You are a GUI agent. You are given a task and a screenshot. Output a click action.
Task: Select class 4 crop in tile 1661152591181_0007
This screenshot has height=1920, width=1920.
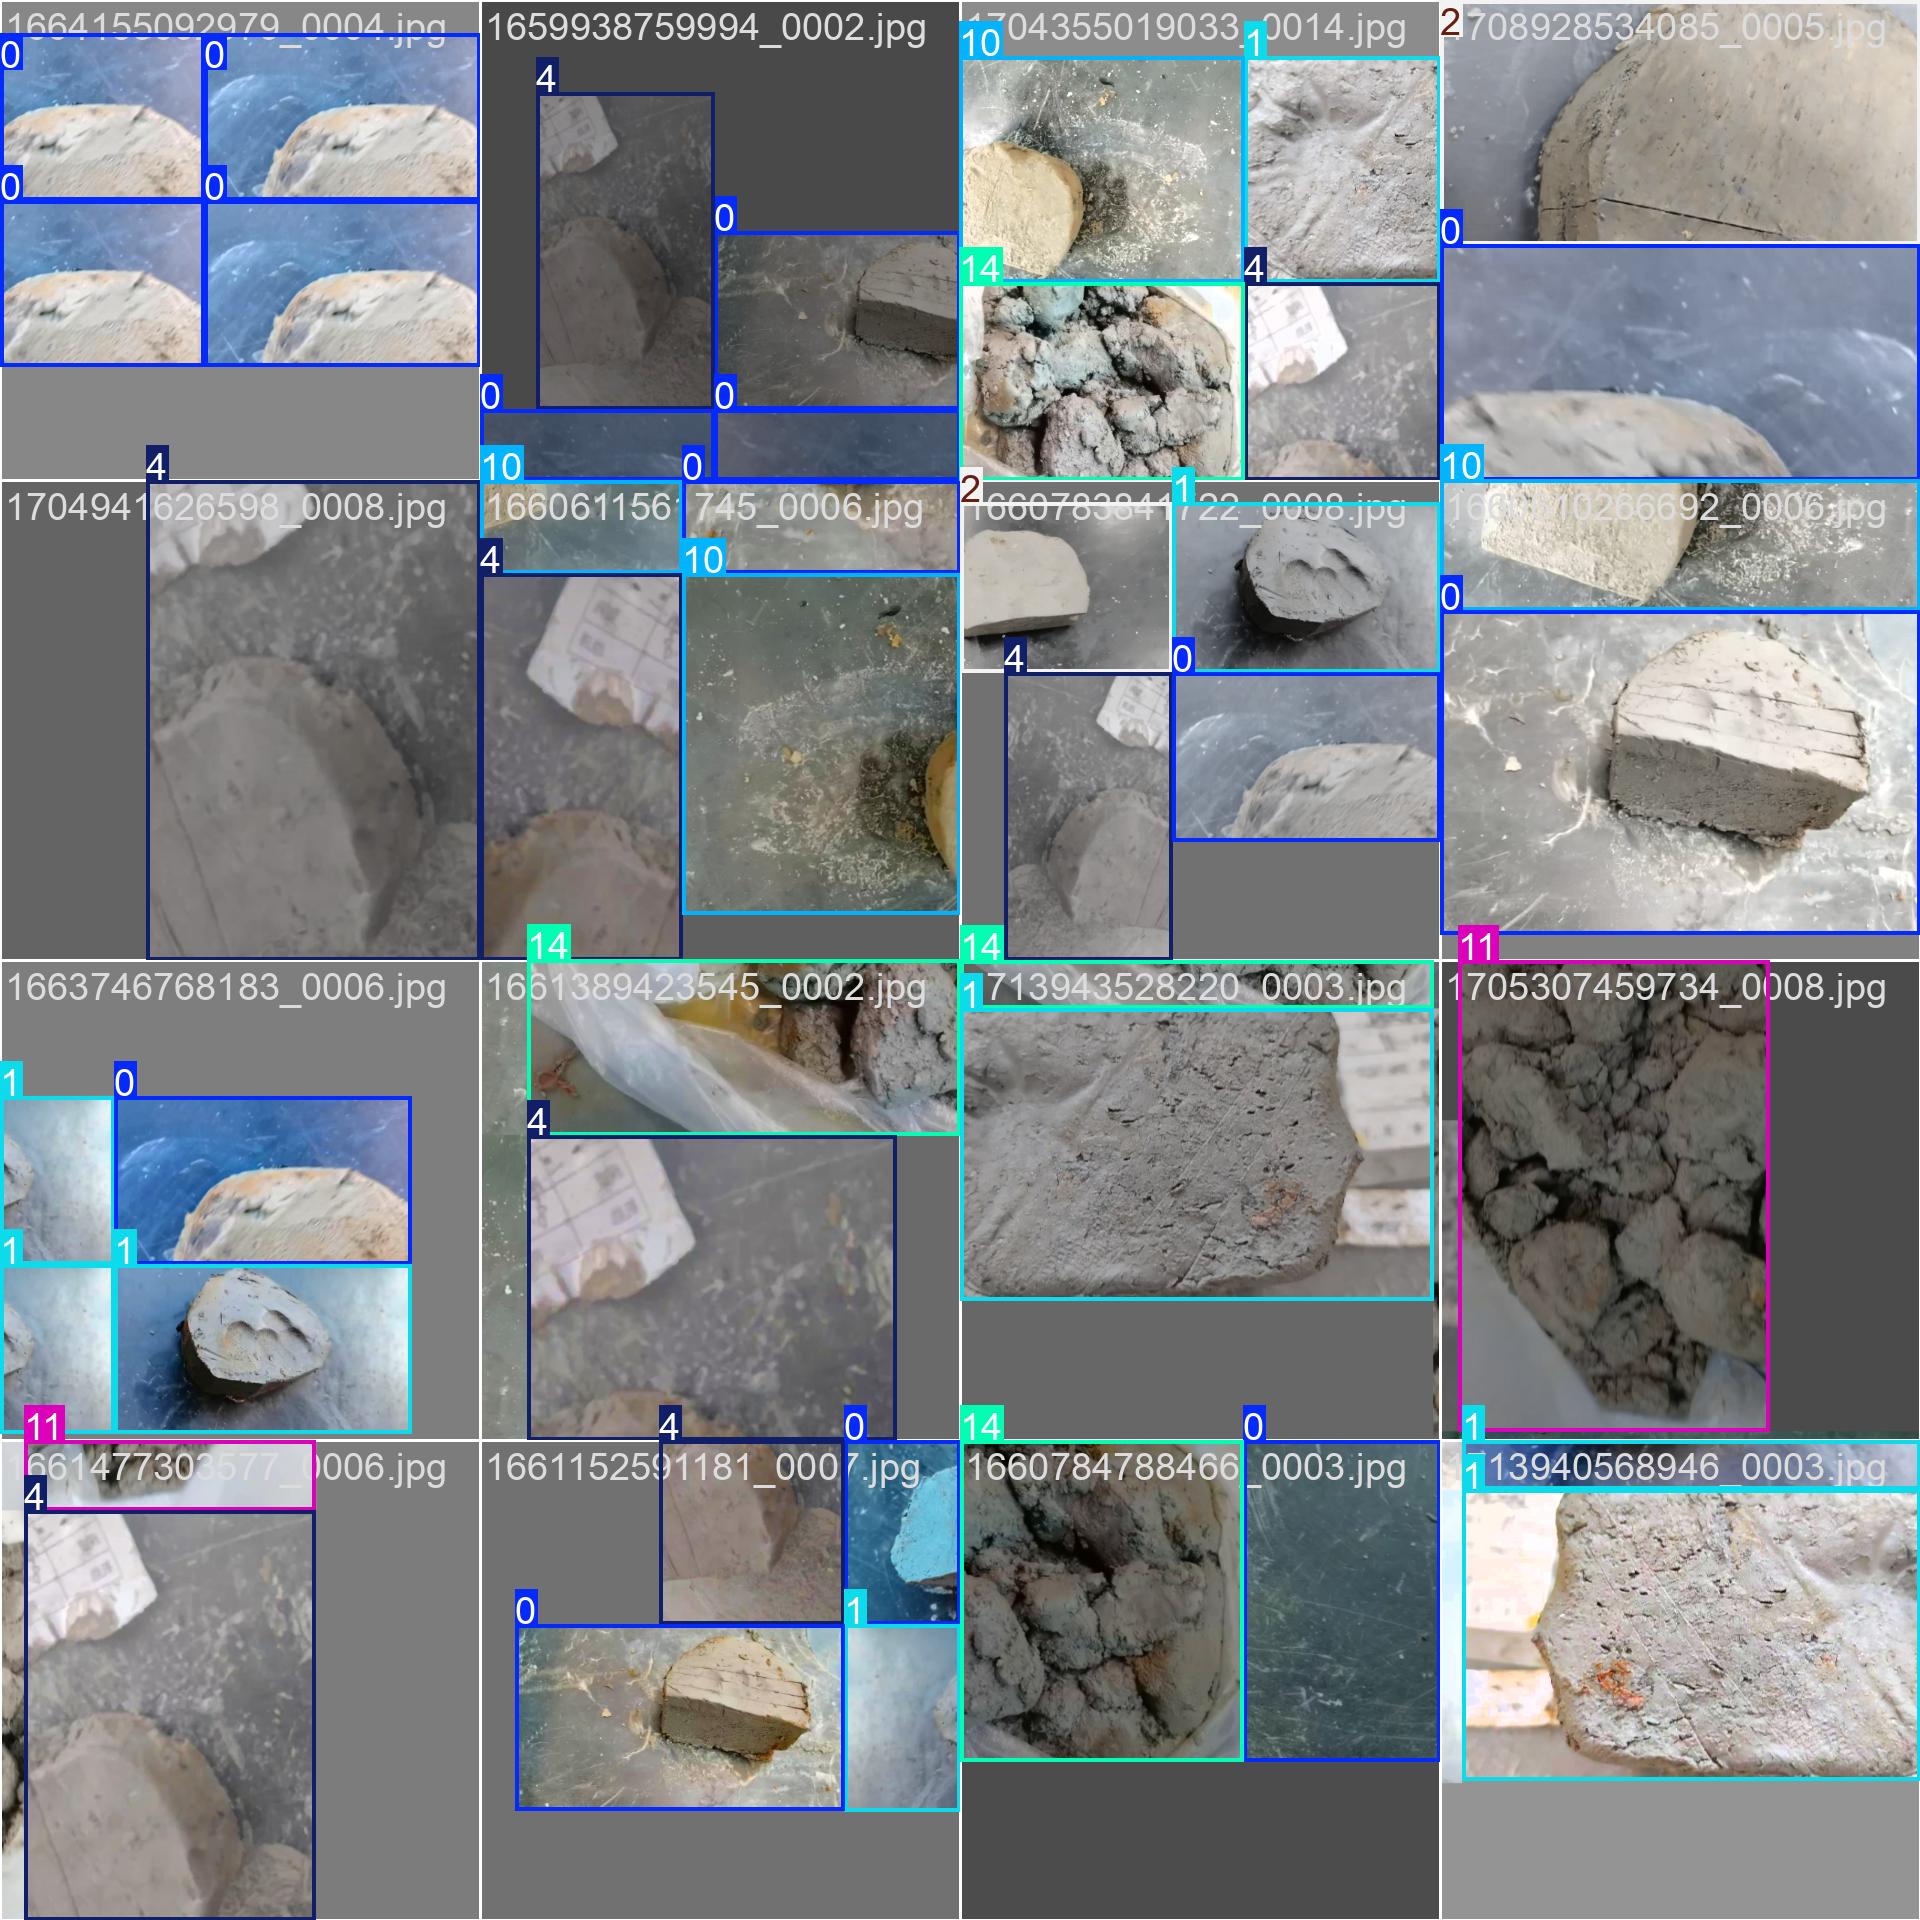pos(751,1531)
